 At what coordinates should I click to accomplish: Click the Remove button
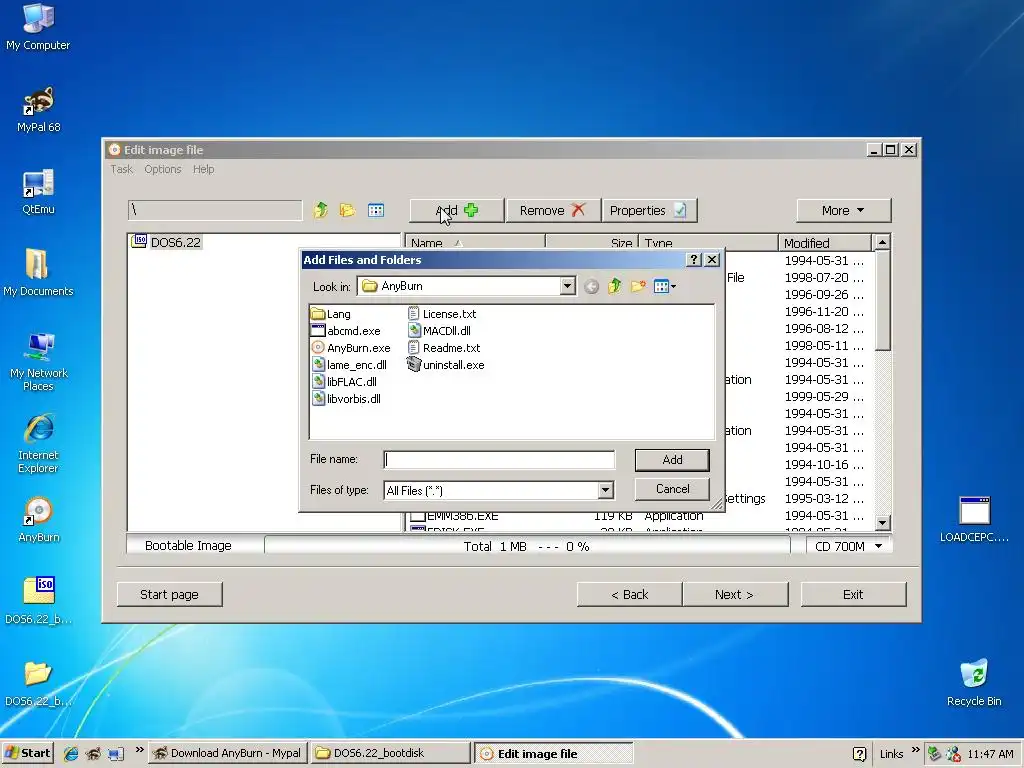click(553, 210)
